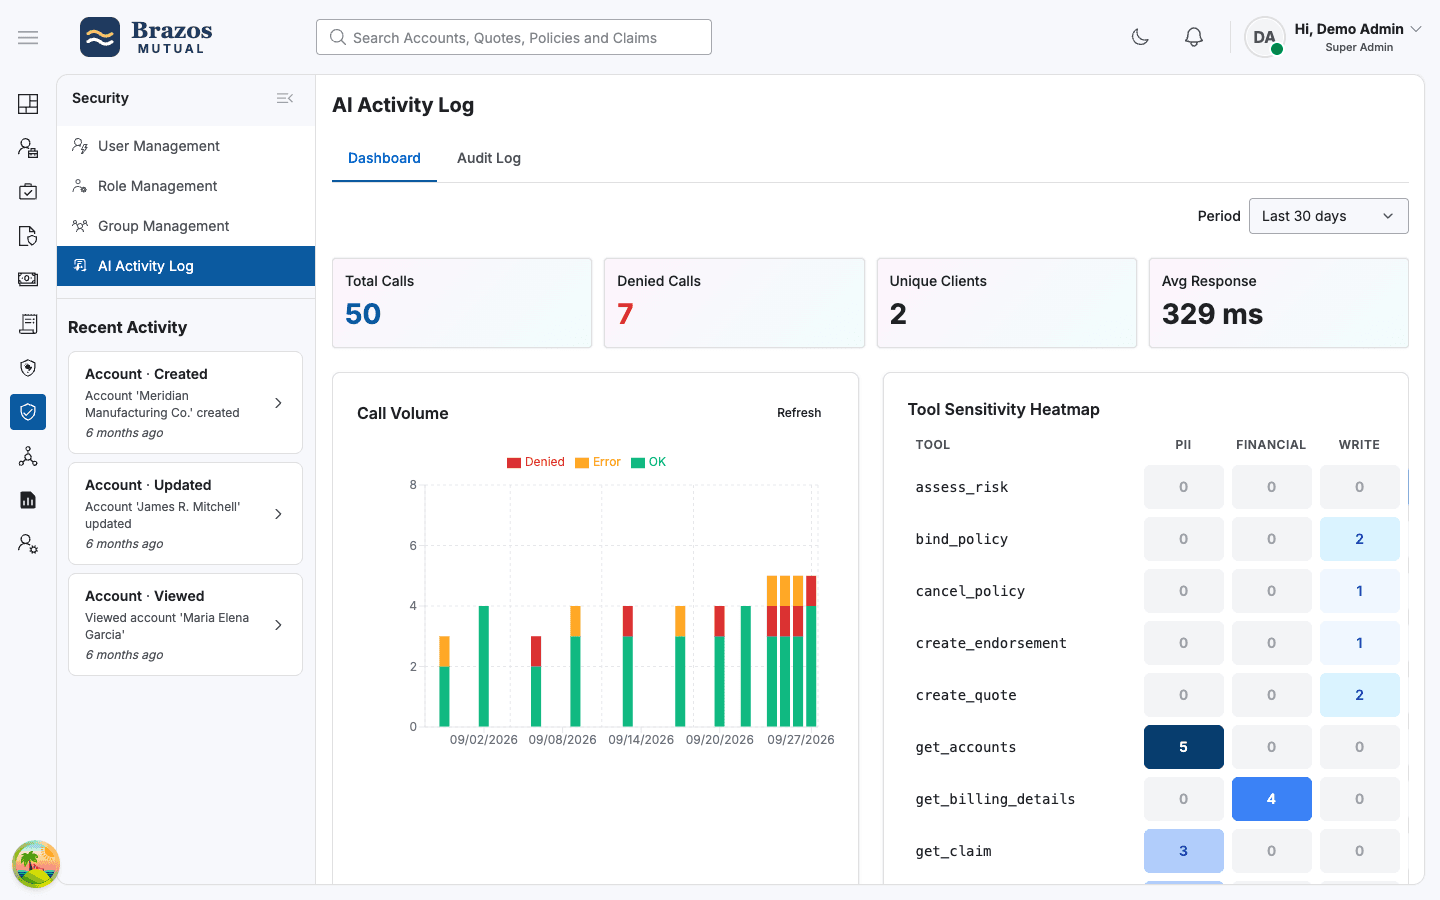Click the round palm tree icon at bottom left
Viewport: 1440px width, 900px height.
(x=36, y=864)
